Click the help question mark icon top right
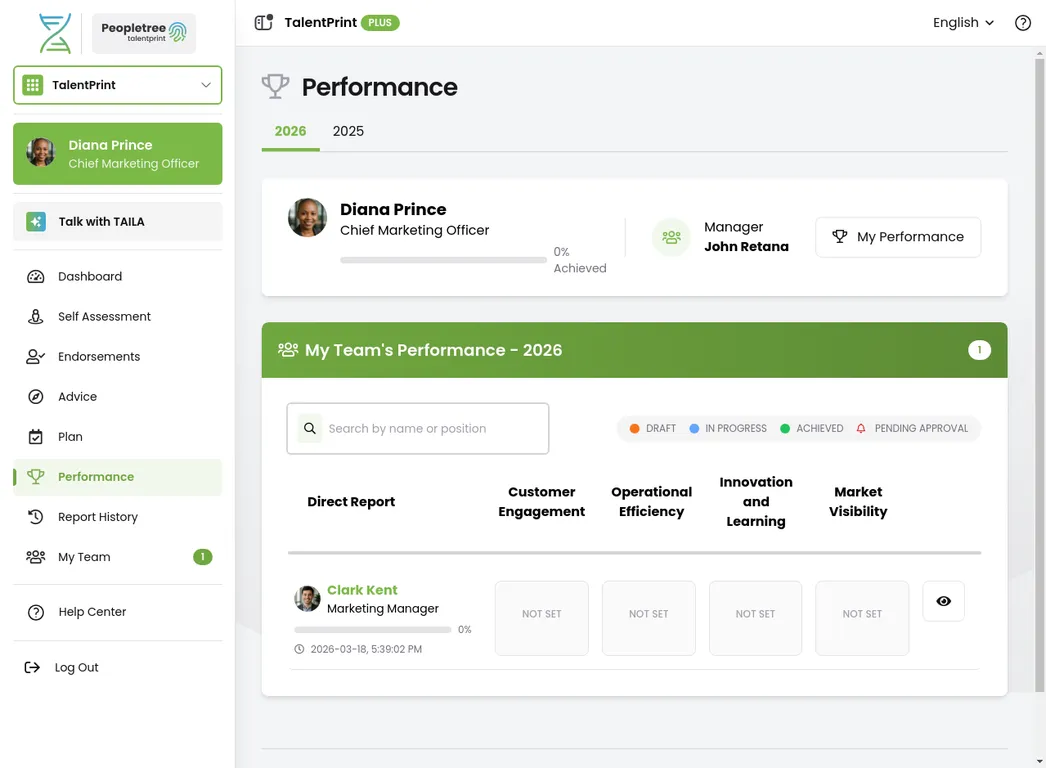1046x768 pixels. click(1023, 23)
